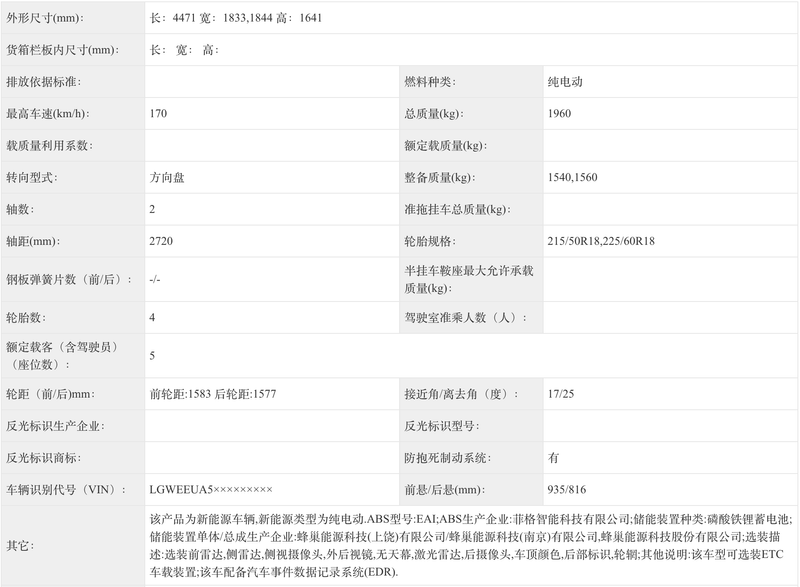Select the fuel type value 纯电动

(x=565, y=82)
